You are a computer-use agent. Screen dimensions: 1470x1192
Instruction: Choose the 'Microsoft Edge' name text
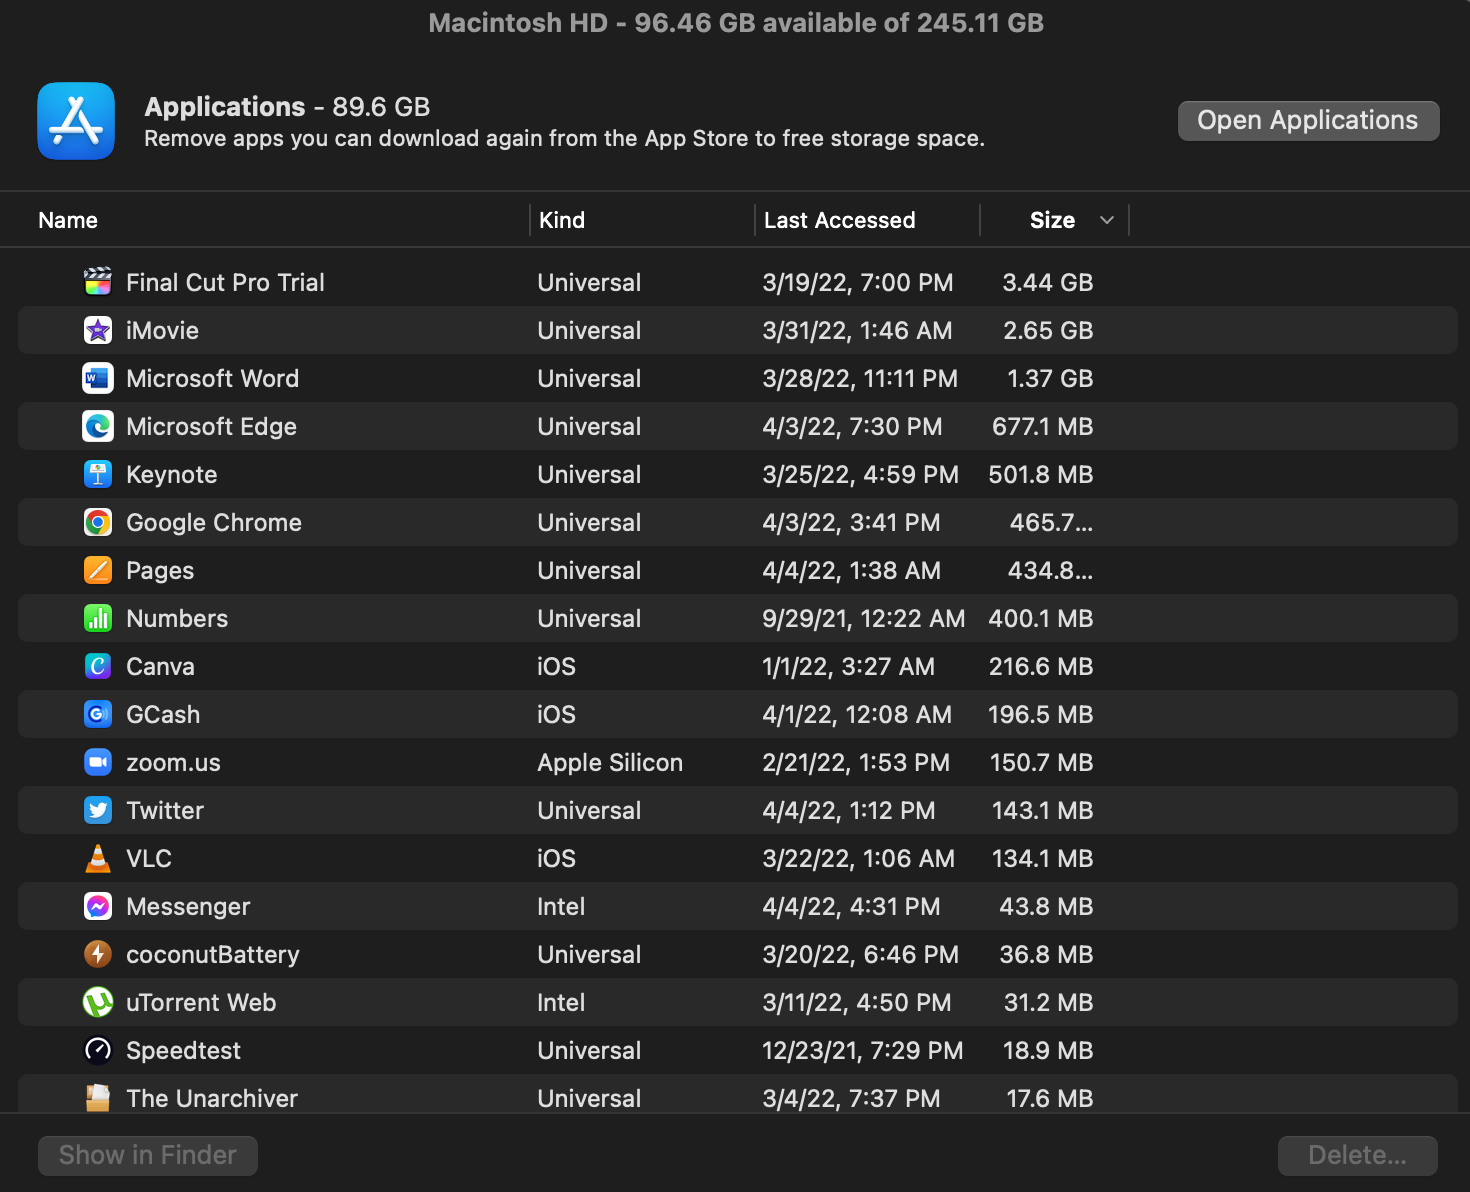coord(211,427)
